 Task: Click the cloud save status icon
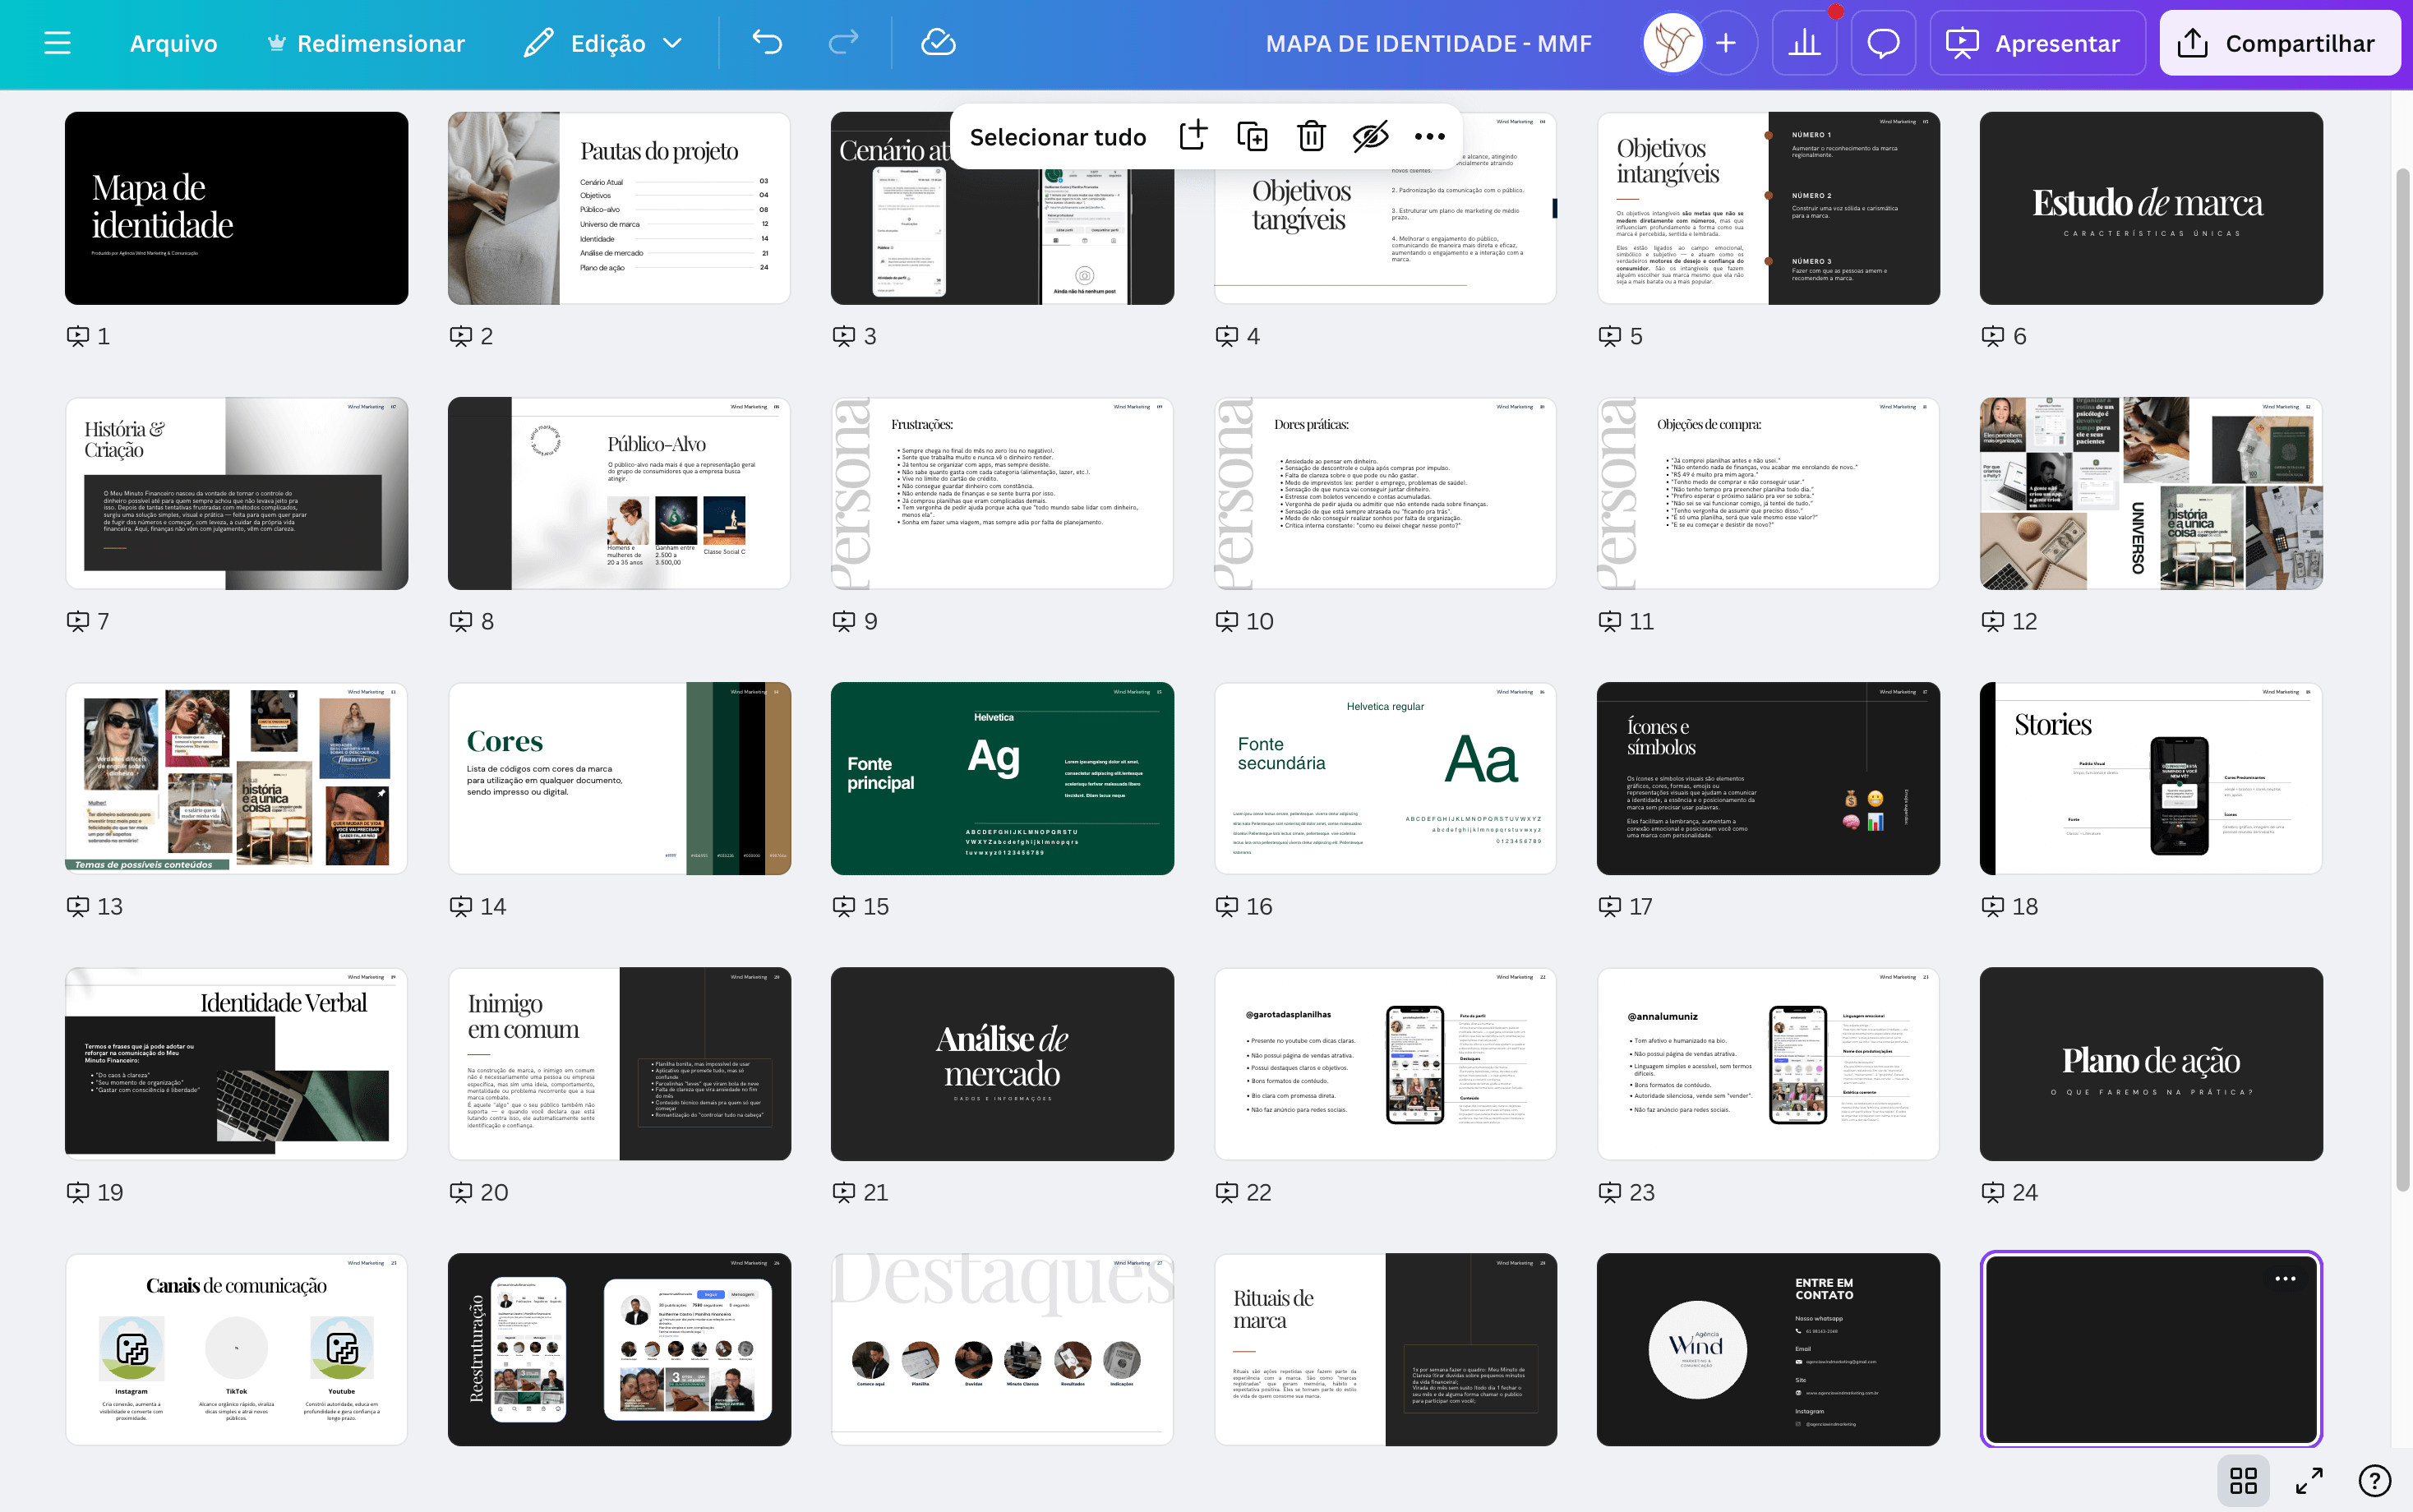click(x=938, y=43)
